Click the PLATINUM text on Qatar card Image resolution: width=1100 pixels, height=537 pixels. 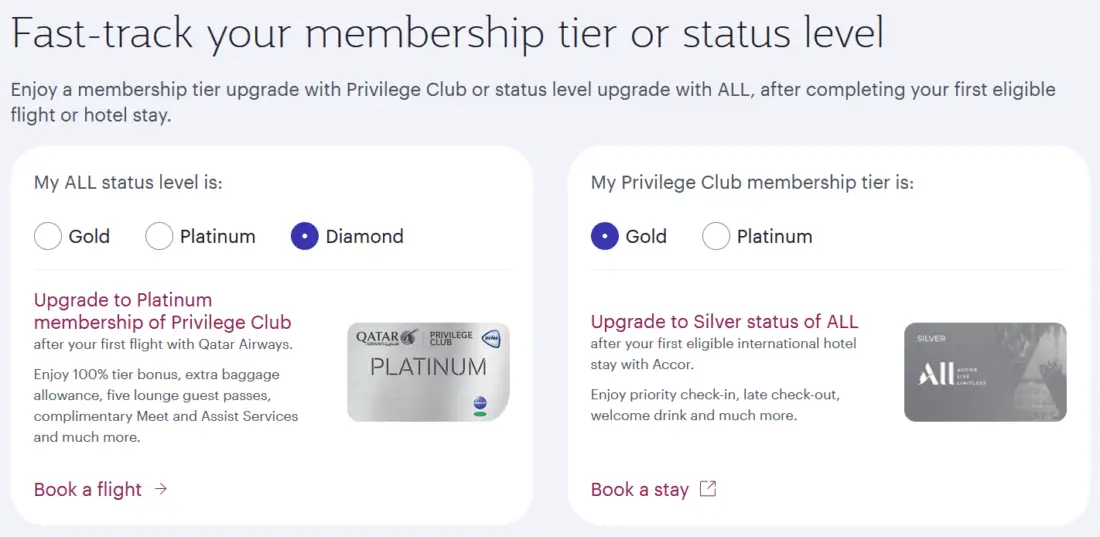coord(428,367)
